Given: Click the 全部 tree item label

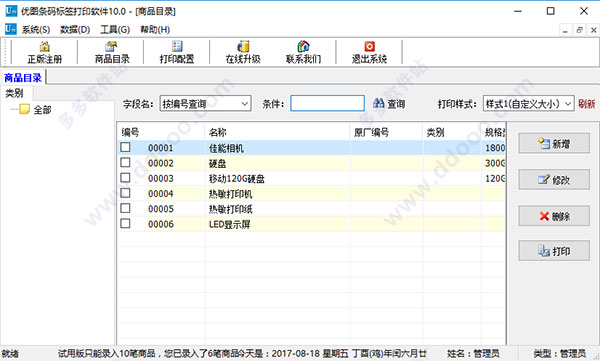Looking at the screenshot, I should click(x=42, y=110).
